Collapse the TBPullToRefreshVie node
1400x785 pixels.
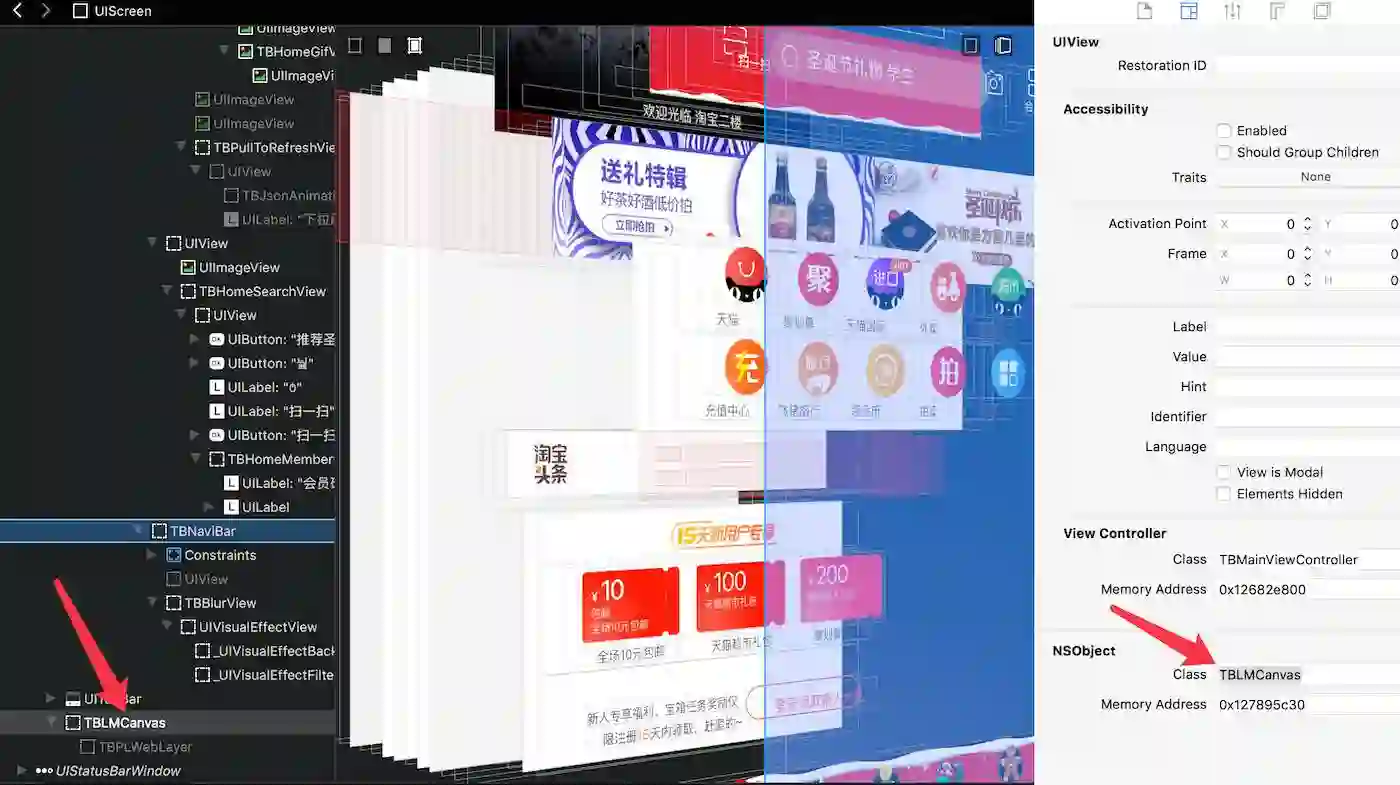pyautogui.click(x=181, y=147)
